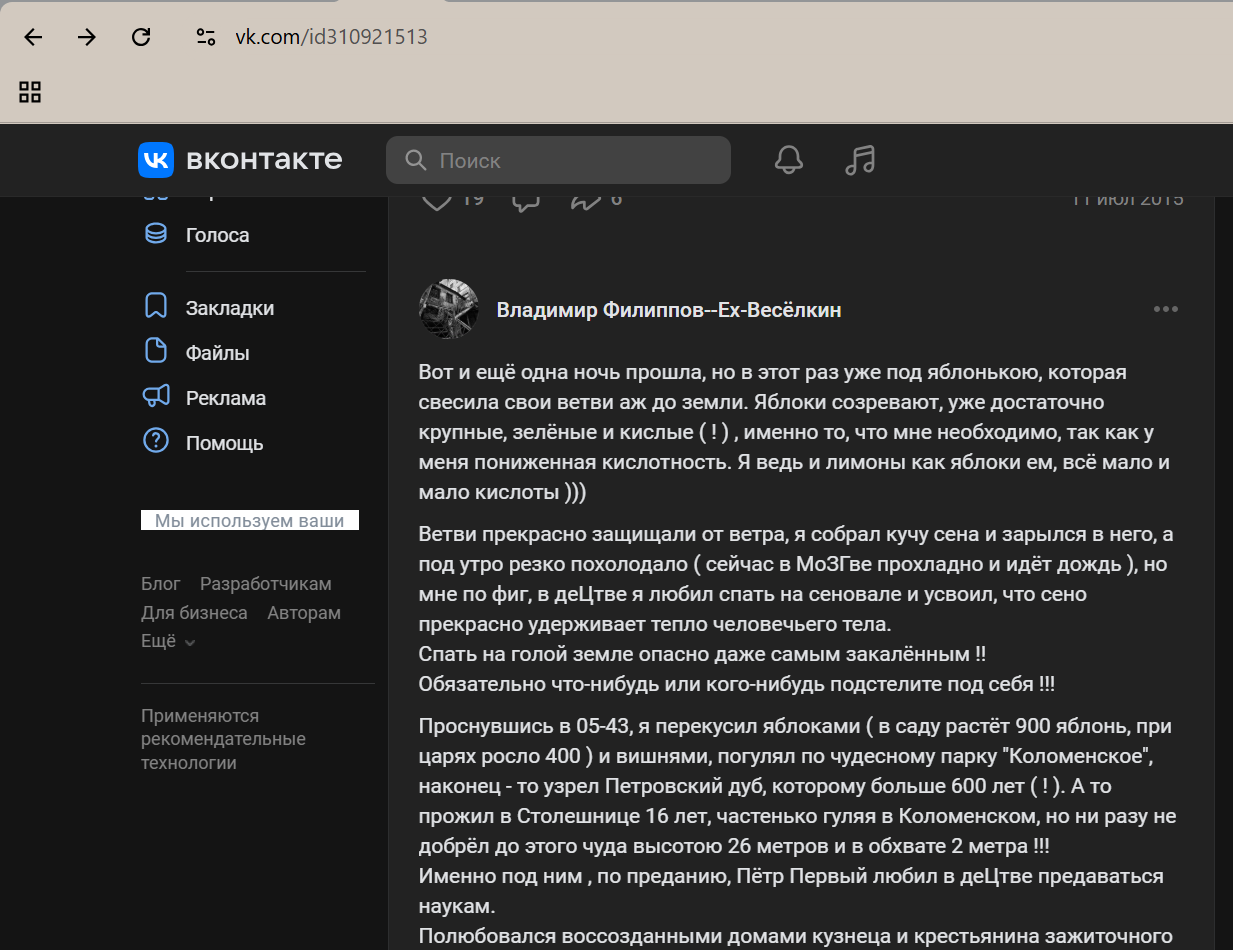This screenshot has width=1233, height=950.
Task: Click the Файлы document icon
Action: (x=155, y=352)
